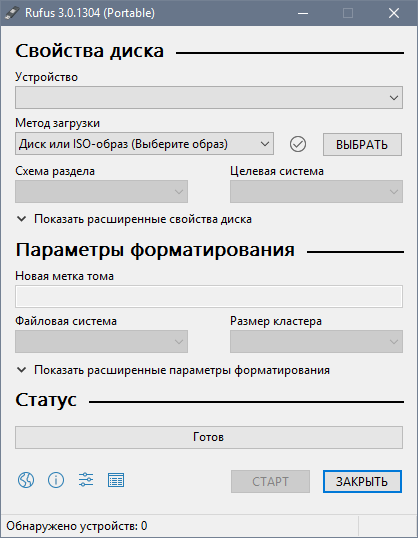Click the checksum checkmark circle icon

(298, 144)
